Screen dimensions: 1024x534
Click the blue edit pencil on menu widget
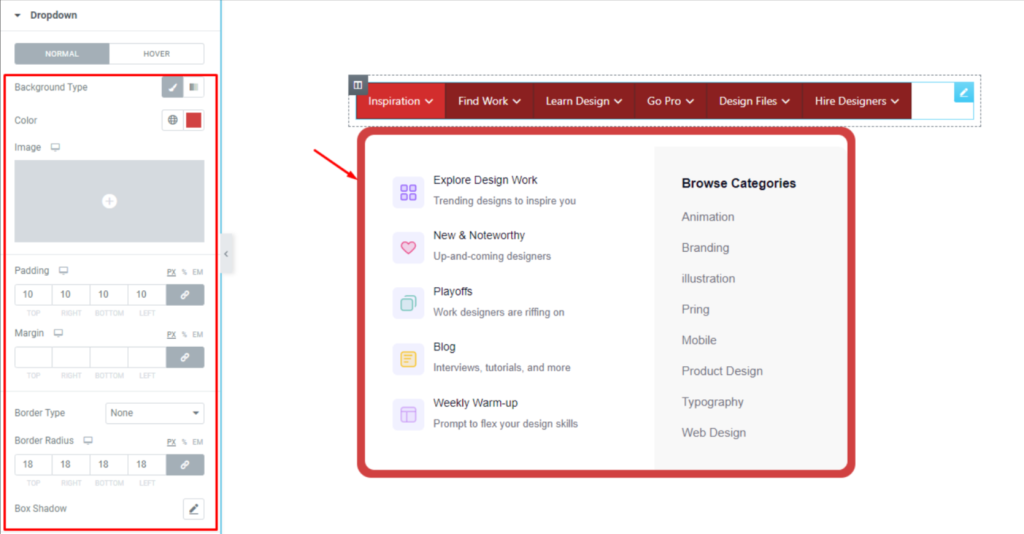point(963,92)
